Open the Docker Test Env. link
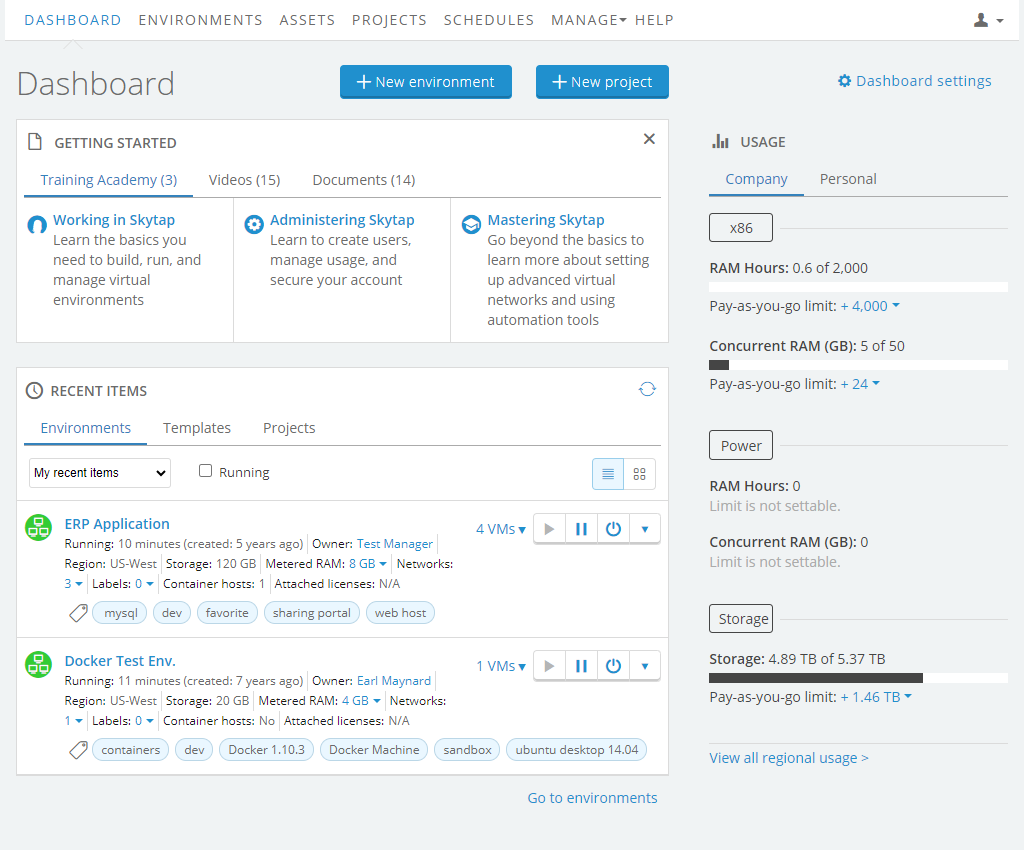1024x850 pixels. [120, 661]
